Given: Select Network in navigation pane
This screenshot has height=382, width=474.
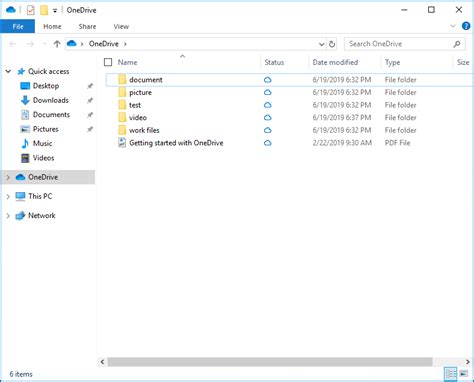Looking at the screenshot, I should (42, 215).
